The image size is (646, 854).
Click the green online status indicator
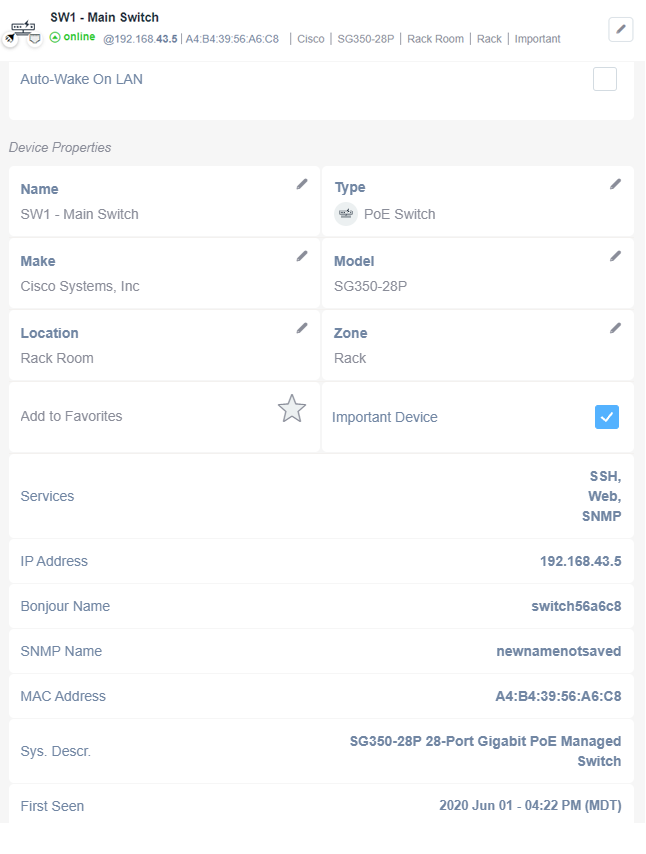click(x=72, y=37)
